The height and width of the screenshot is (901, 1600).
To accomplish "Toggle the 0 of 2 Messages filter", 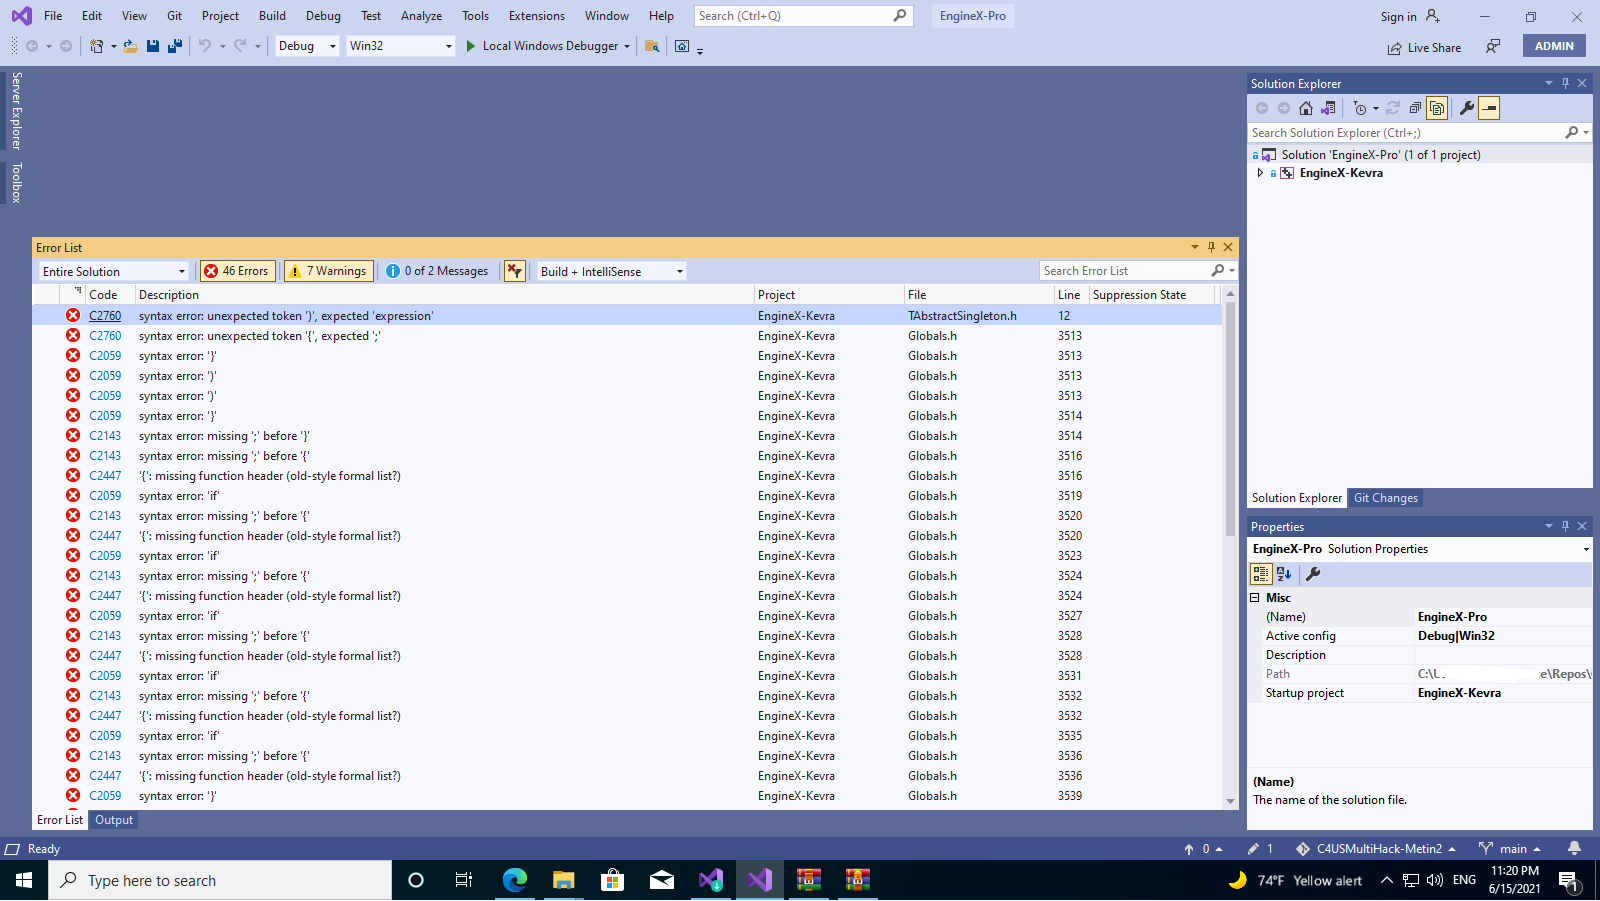I will coord(438,271).
